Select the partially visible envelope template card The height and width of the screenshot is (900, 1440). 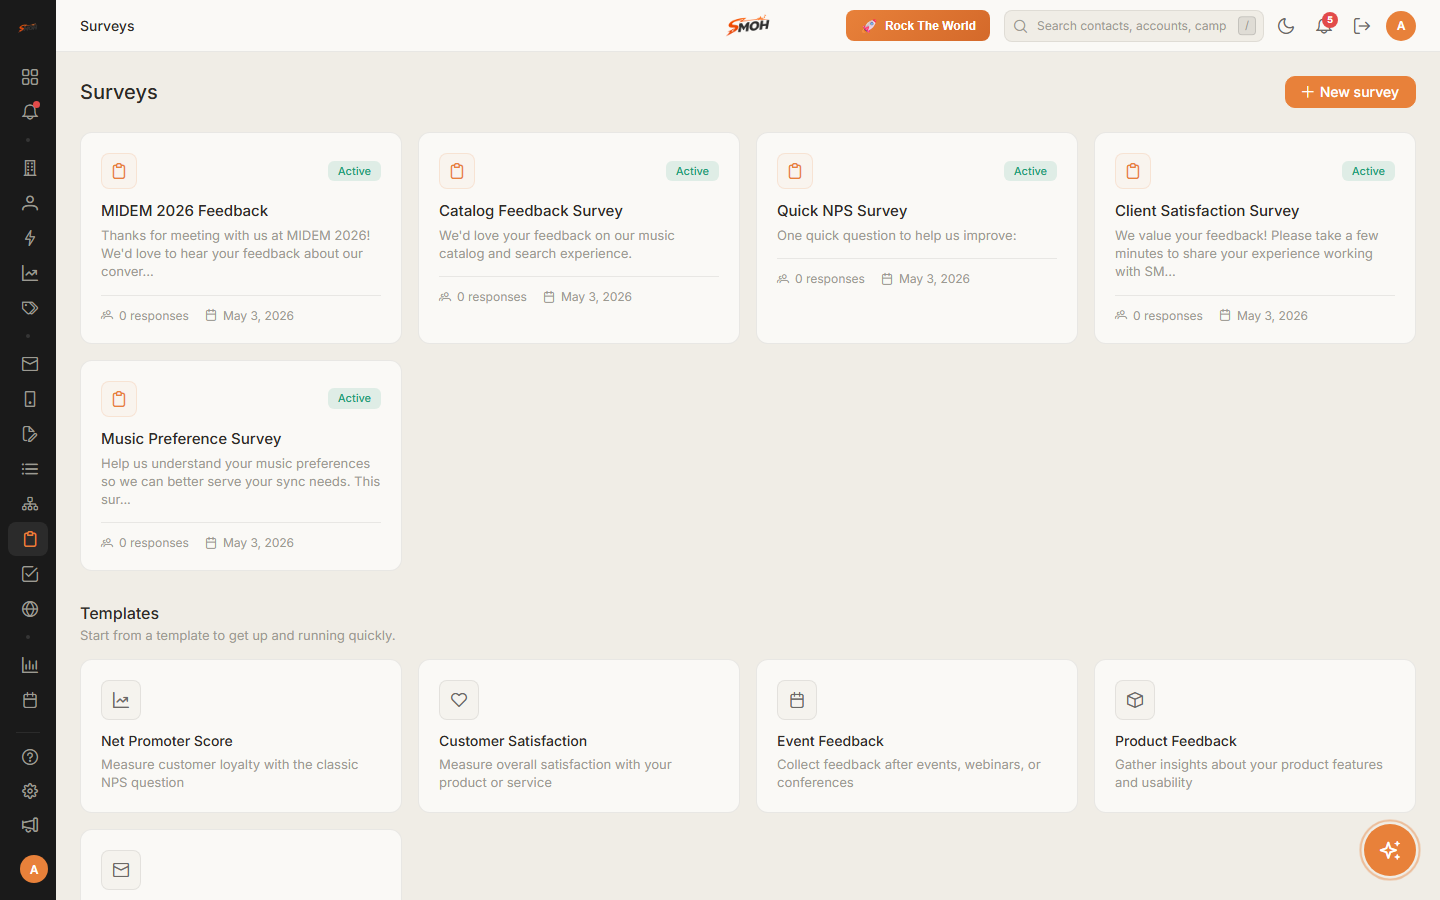pyautogui.click(x=241, y=866)
